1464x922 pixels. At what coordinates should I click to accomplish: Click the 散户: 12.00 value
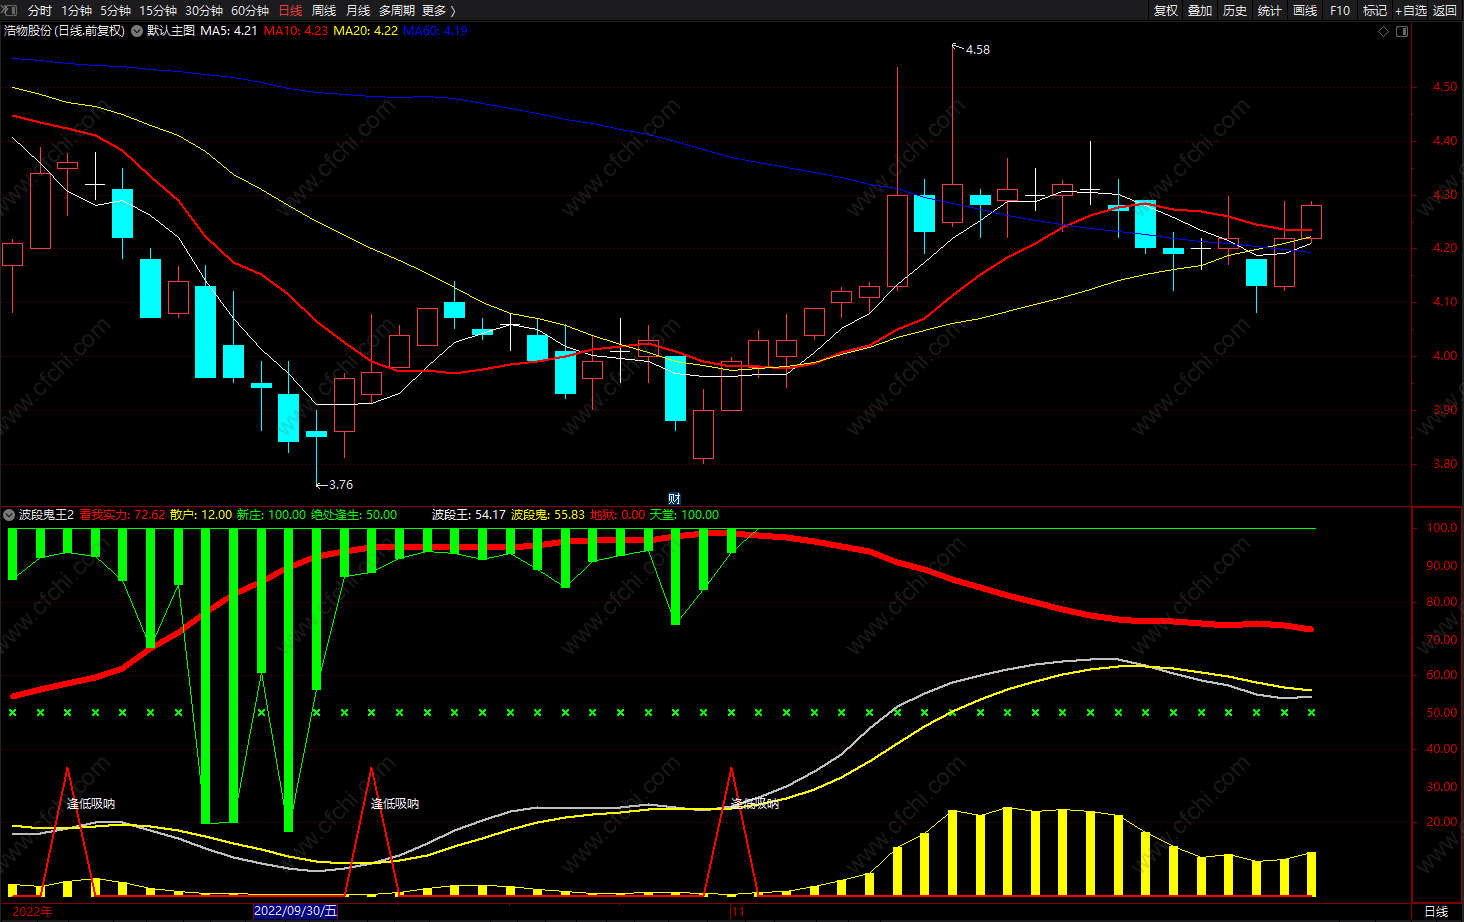point(201,515)
